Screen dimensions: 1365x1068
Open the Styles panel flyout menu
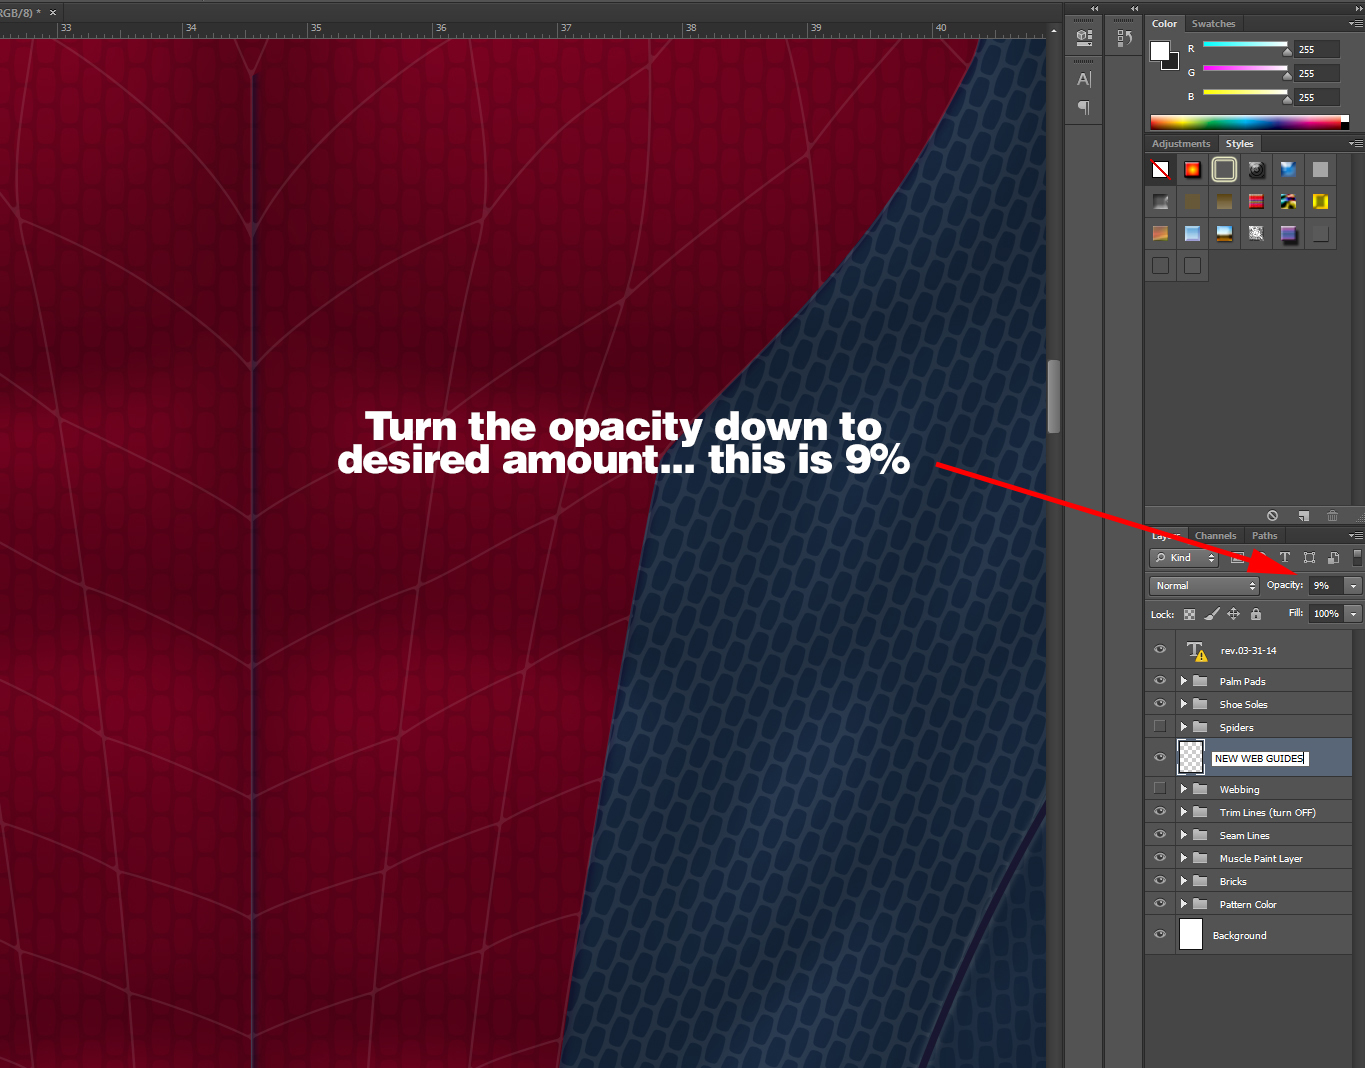[x=1355, y=144]
